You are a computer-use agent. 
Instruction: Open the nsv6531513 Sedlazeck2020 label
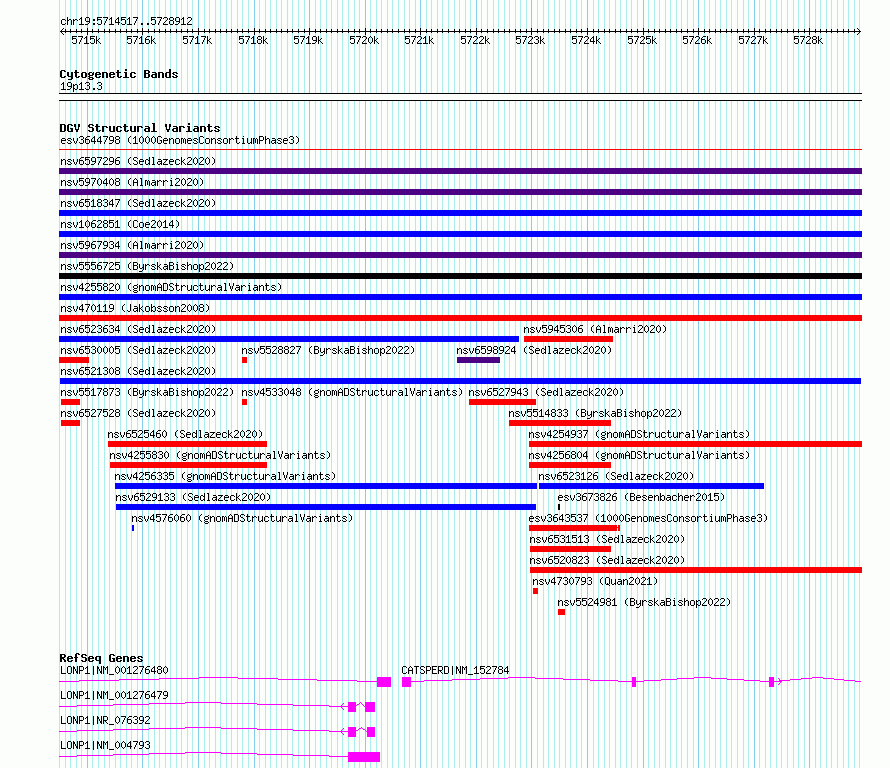(607, 539)
